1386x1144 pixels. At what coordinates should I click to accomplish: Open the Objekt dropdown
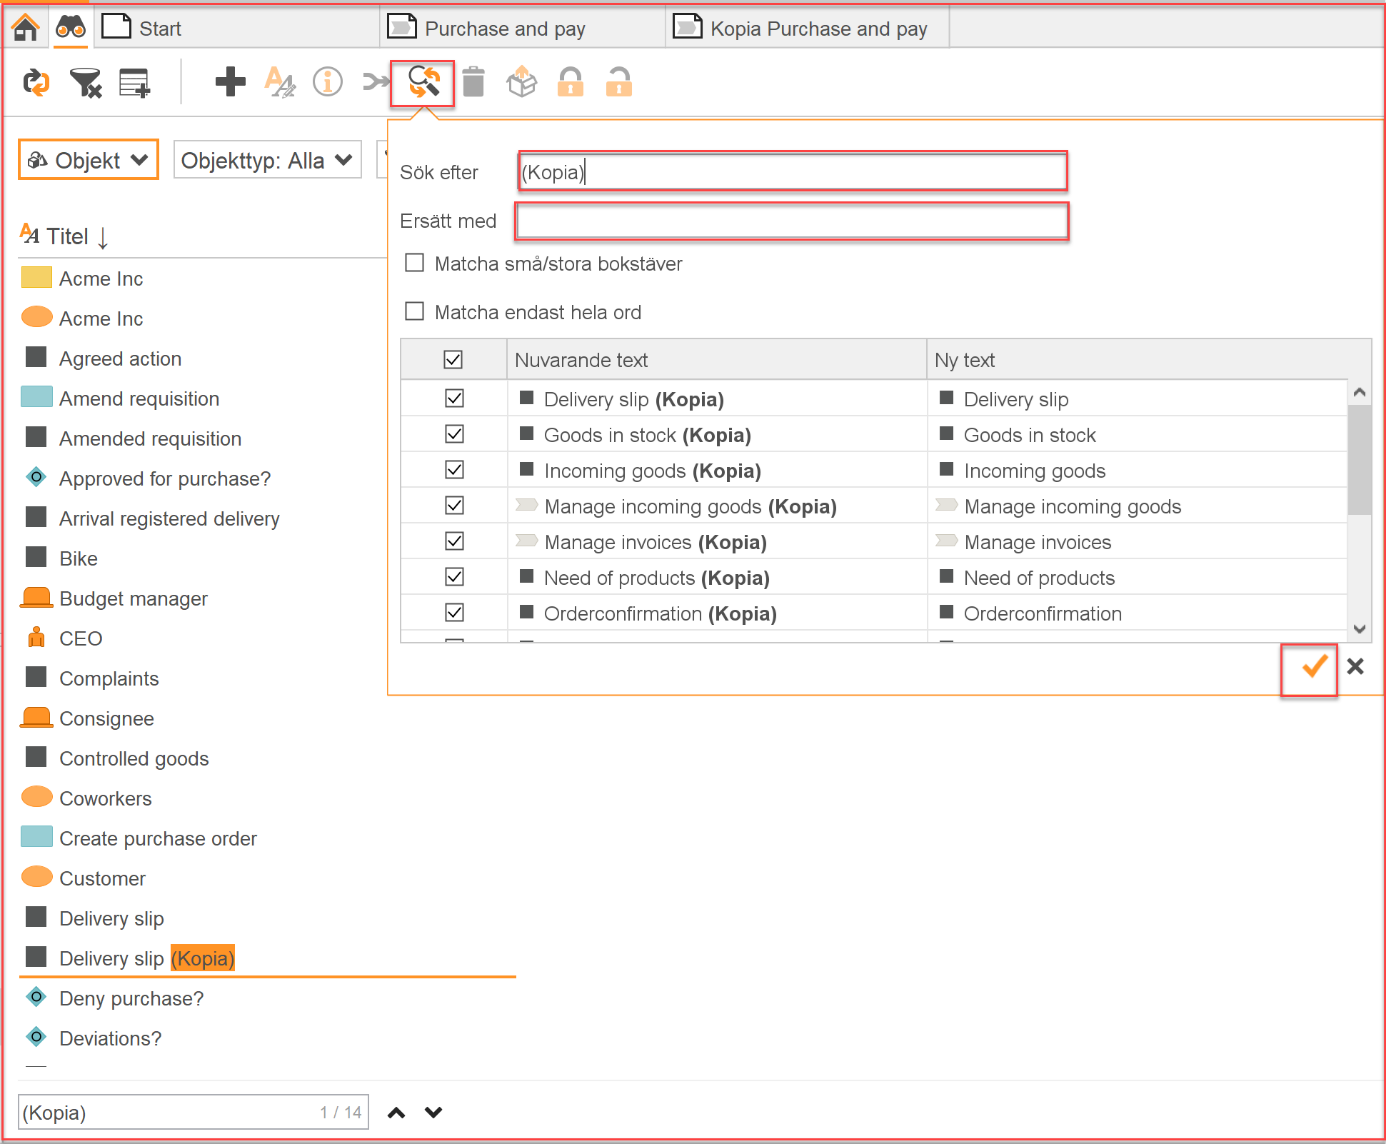89,160
